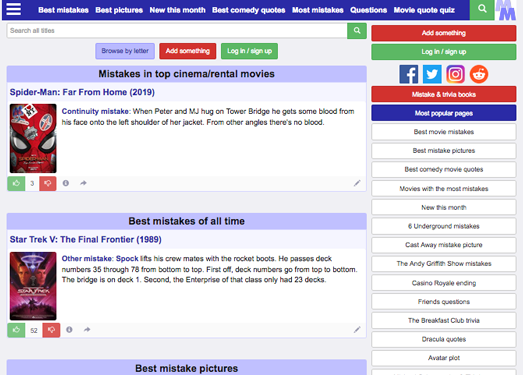Open Movies with the most mistakes link
The image size is (523, 375).
[444, 189]
